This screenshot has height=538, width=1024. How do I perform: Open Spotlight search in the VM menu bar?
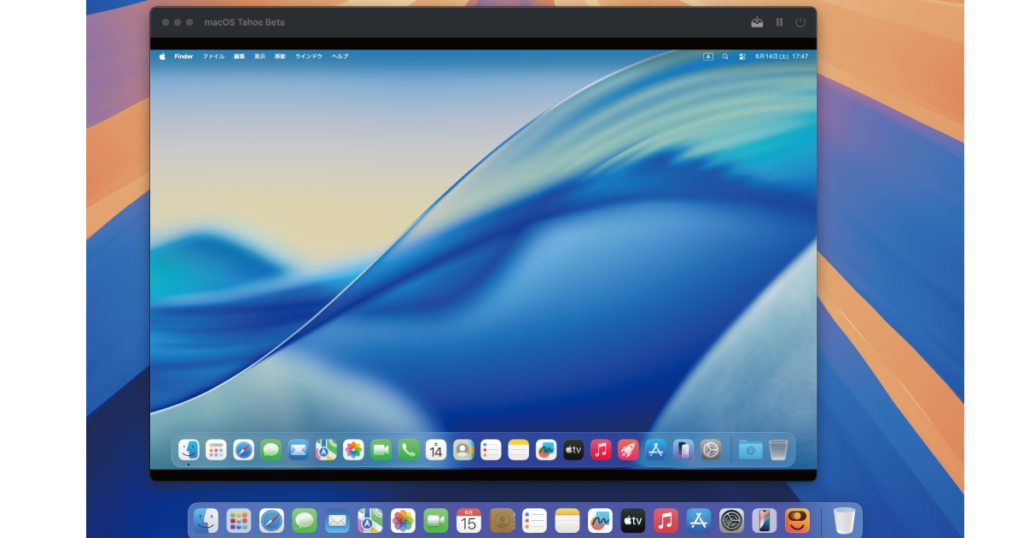(x=725, y=57)
